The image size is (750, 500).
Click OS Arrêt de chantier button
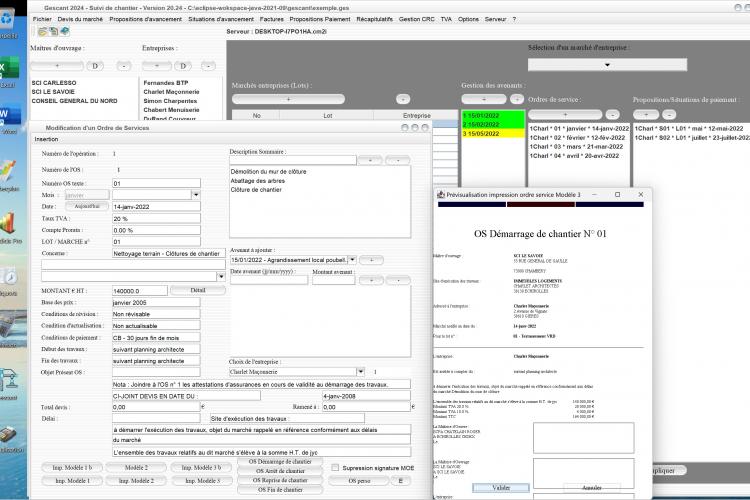pyautogui.click(x=280, y=471)
